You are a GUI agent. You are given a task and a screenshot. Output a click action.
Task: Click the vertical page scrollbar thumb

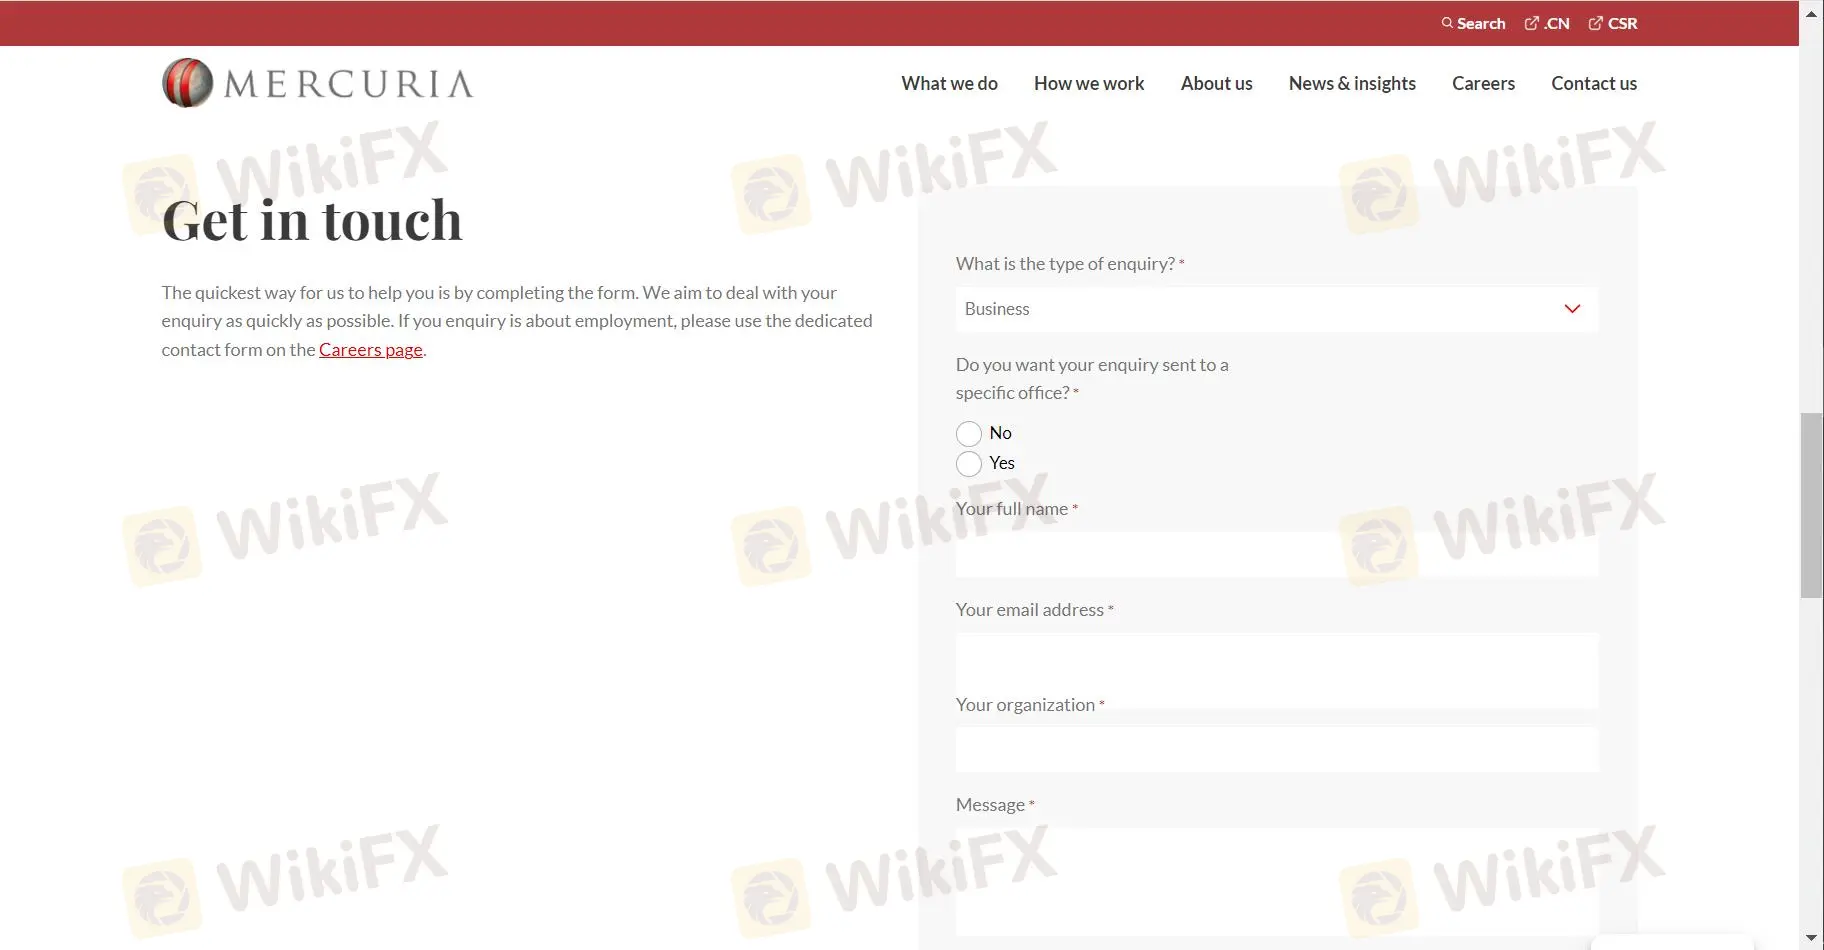coord(1810,505)
